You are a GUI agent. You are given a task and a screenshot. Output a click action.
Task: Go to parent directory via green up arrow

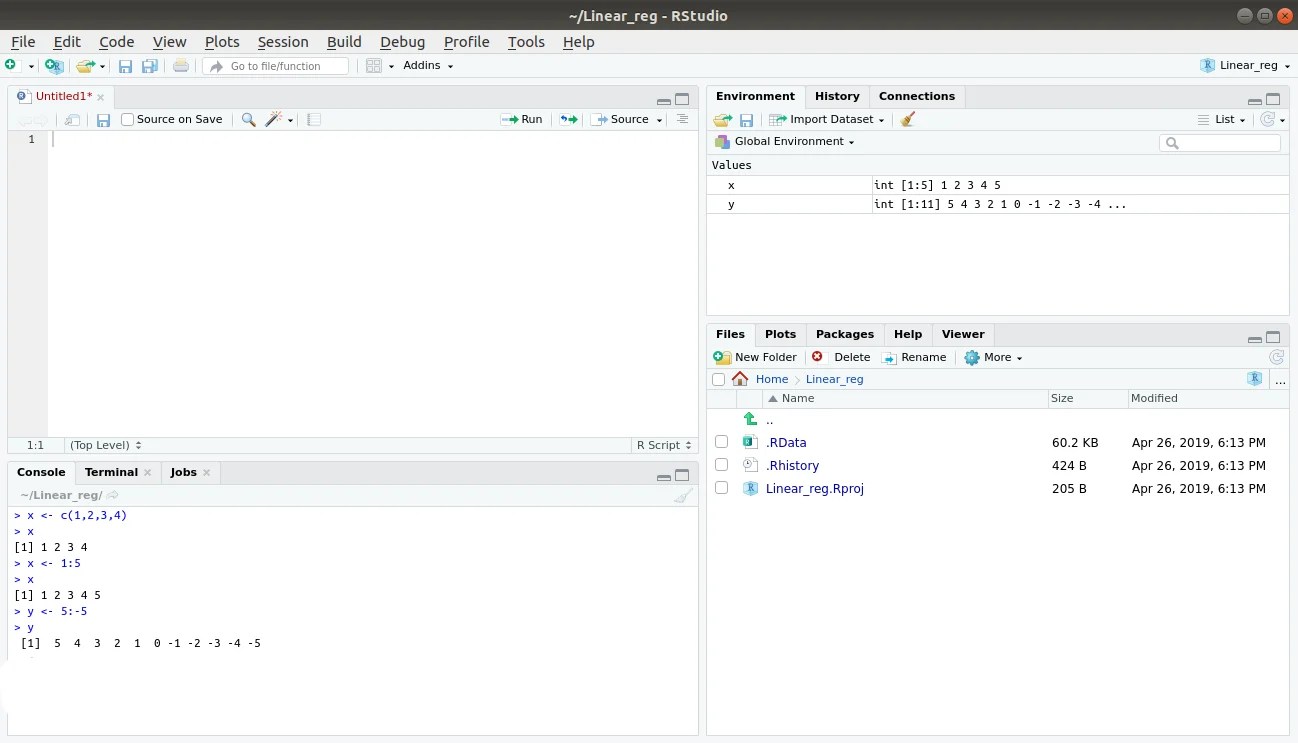coord(750,419)
